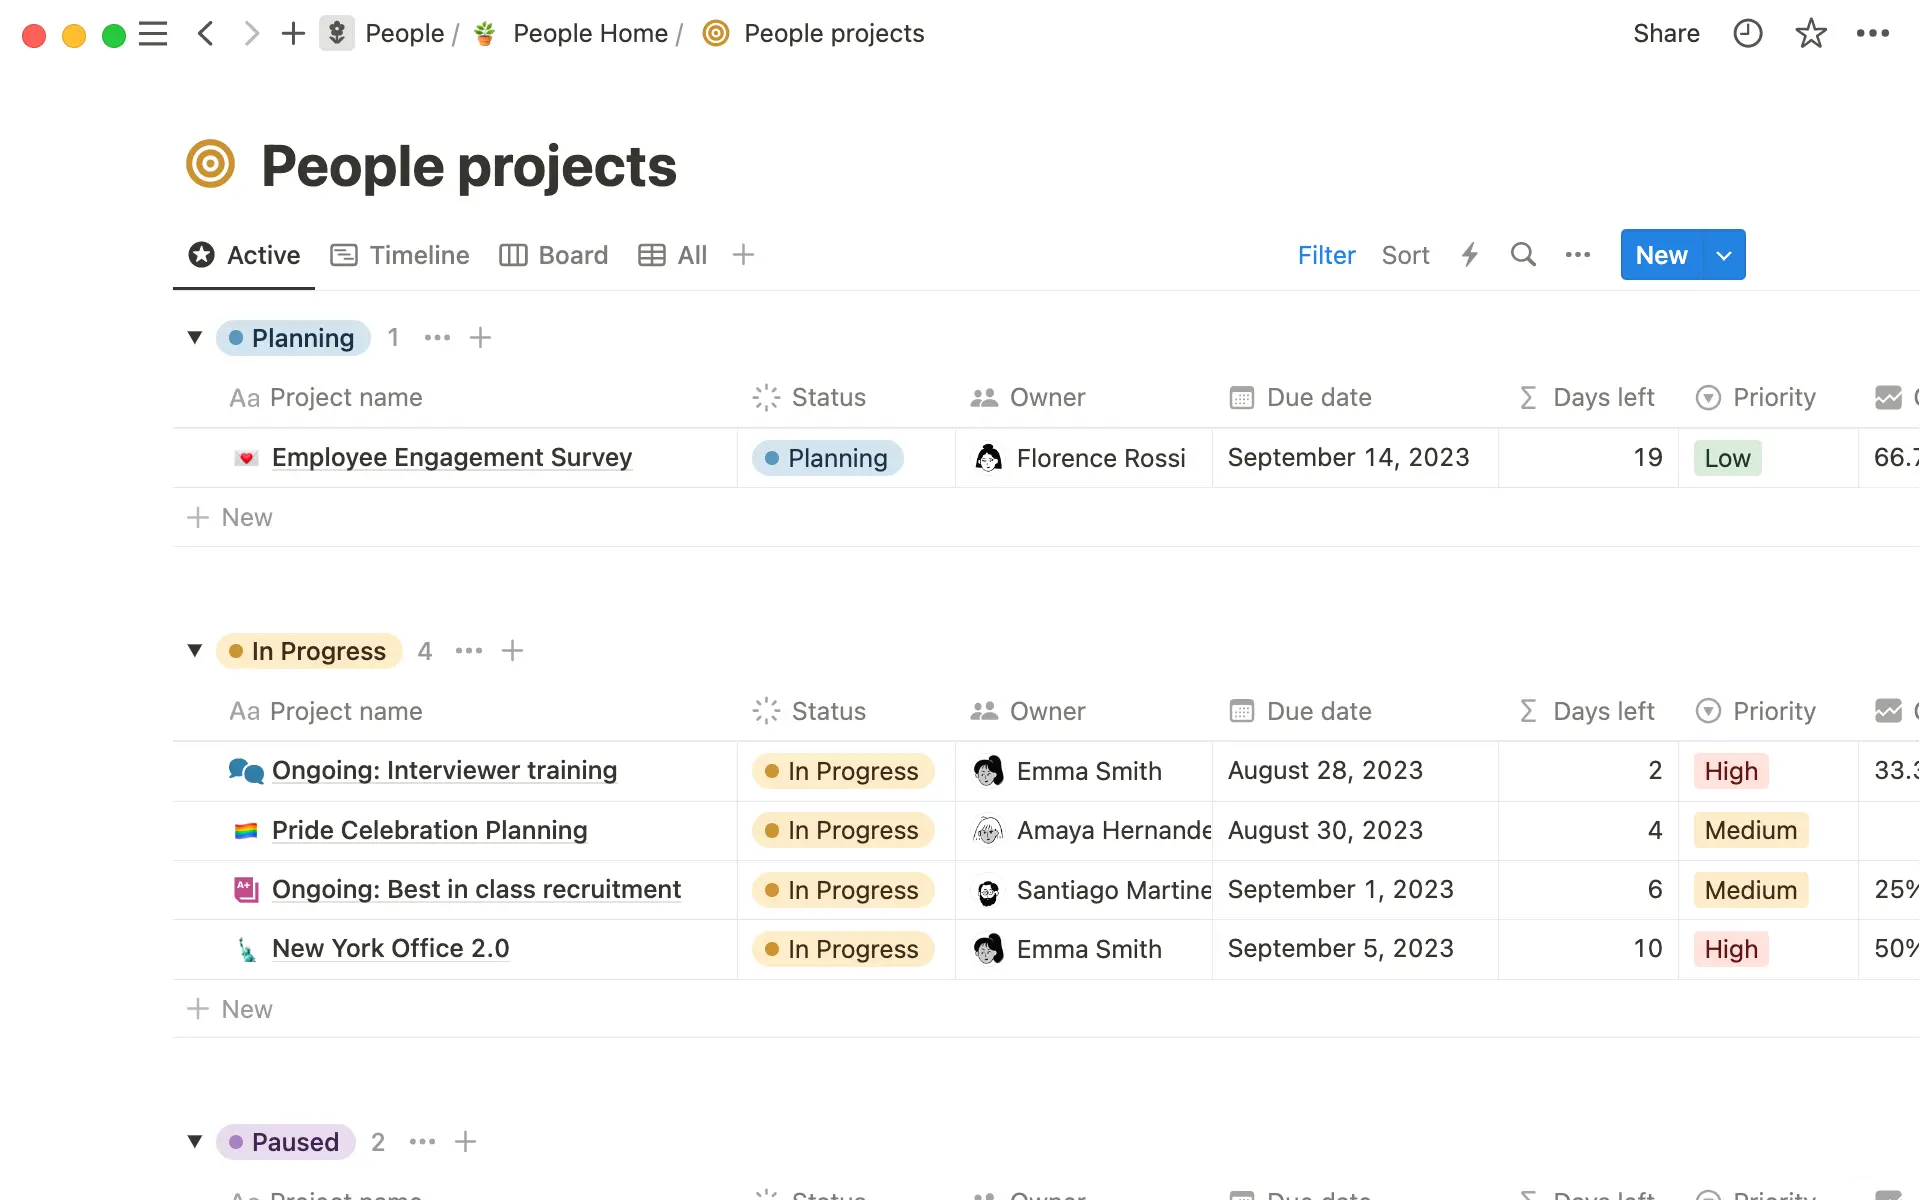The image size is (1920, 1200).
Task: Open the hamburger sidebar menu
Action: (x=153, y=33)
